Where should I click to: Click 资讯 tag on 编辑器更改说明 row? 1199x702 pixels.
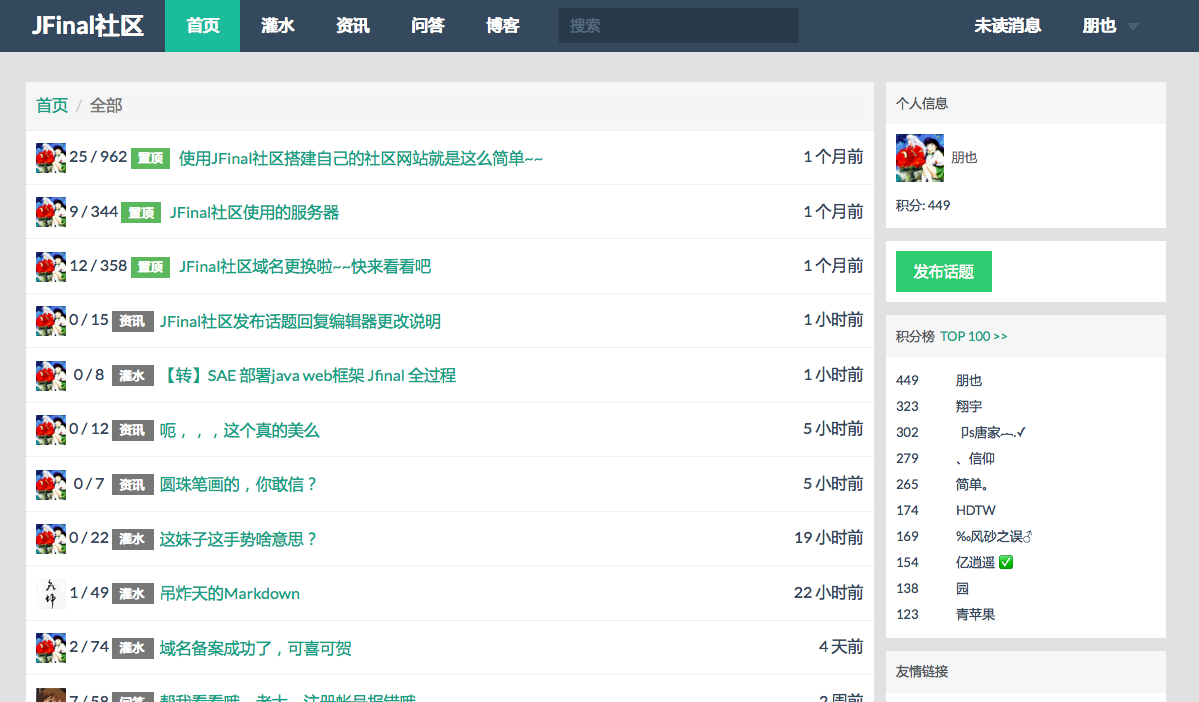pyautogui.click(x=132, y=321)
